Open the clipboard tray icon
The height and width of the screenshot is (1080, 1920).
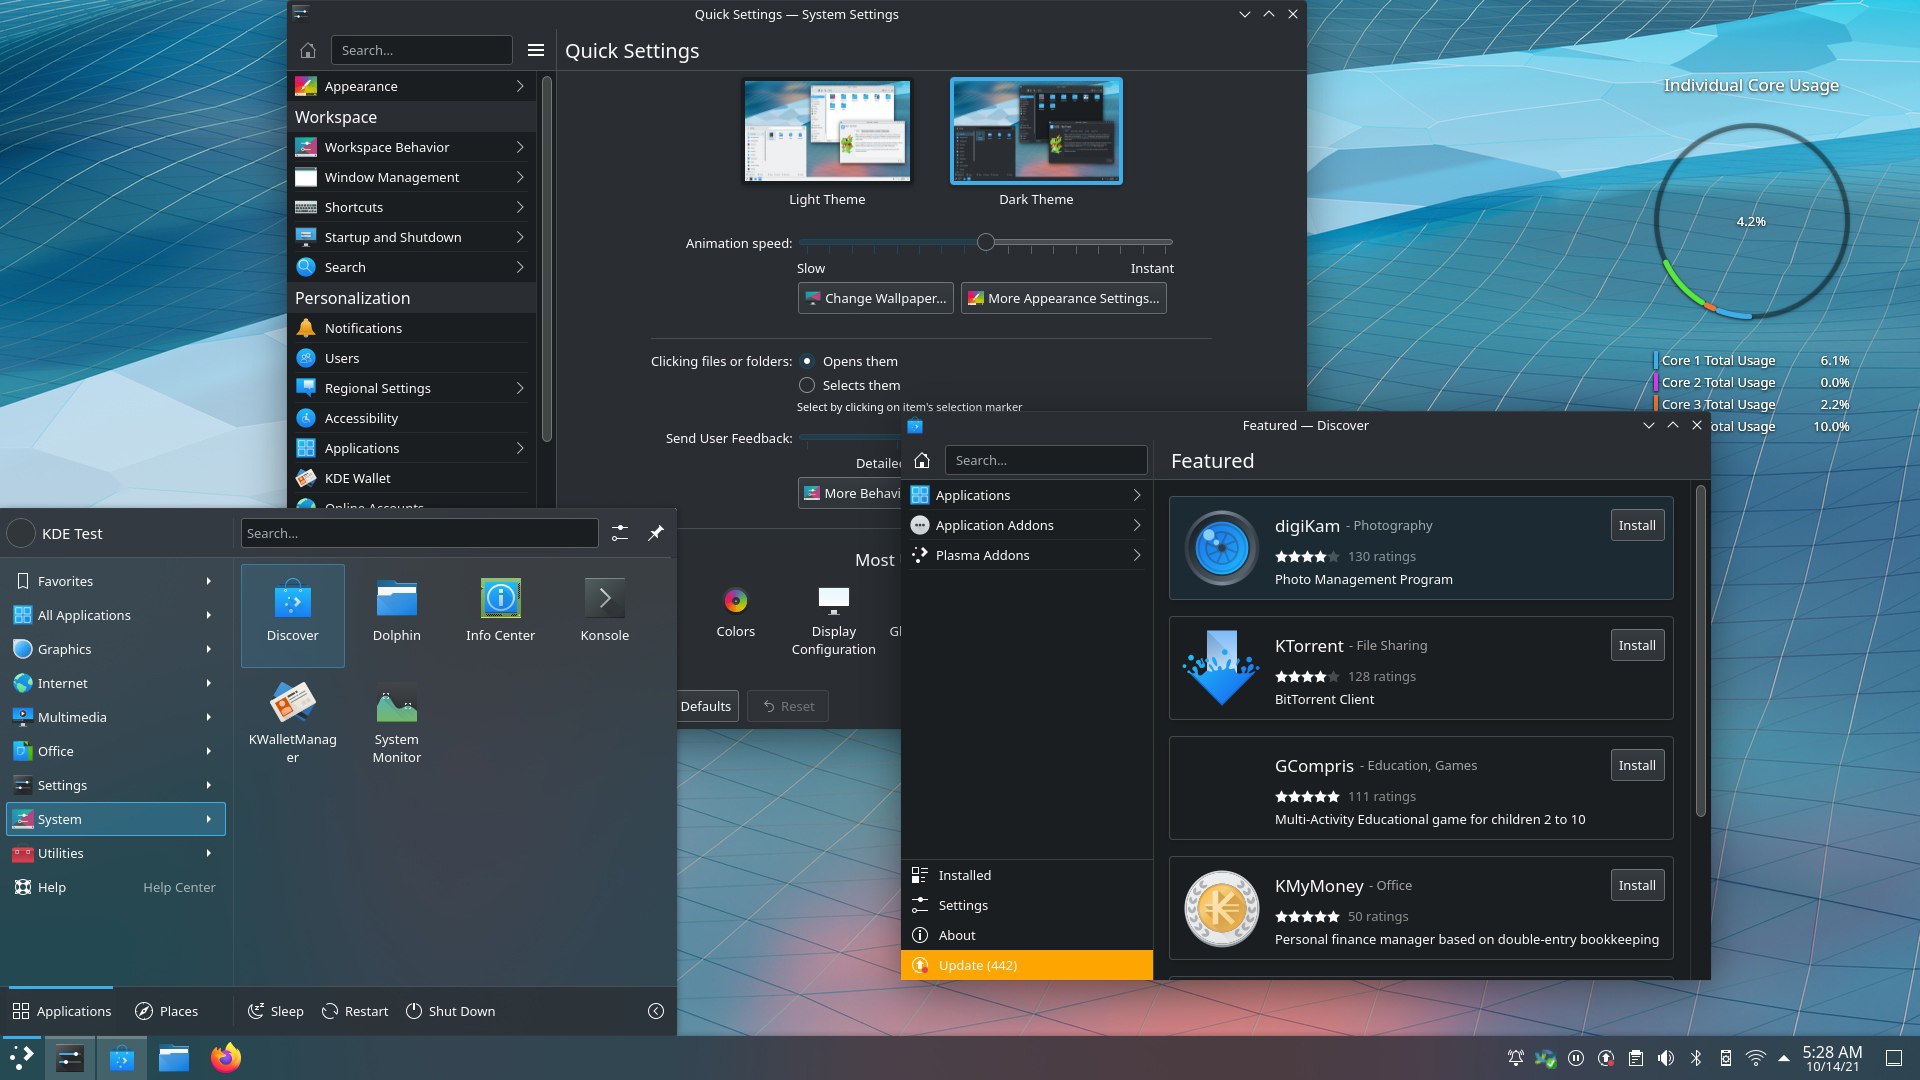tap(1636, 1058)
